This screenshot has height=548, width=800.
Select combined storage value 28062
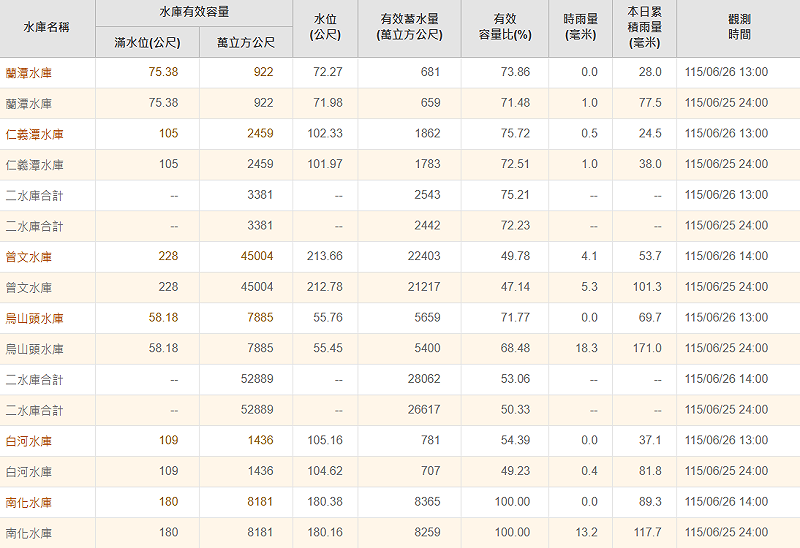click(424, 379)
